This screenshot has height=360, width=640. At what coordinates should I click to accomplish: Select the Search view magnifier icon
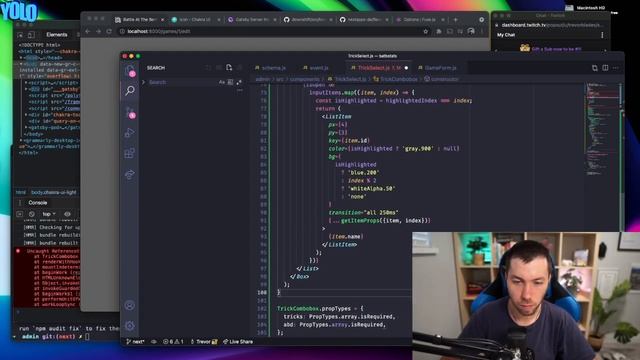(130, 90)
